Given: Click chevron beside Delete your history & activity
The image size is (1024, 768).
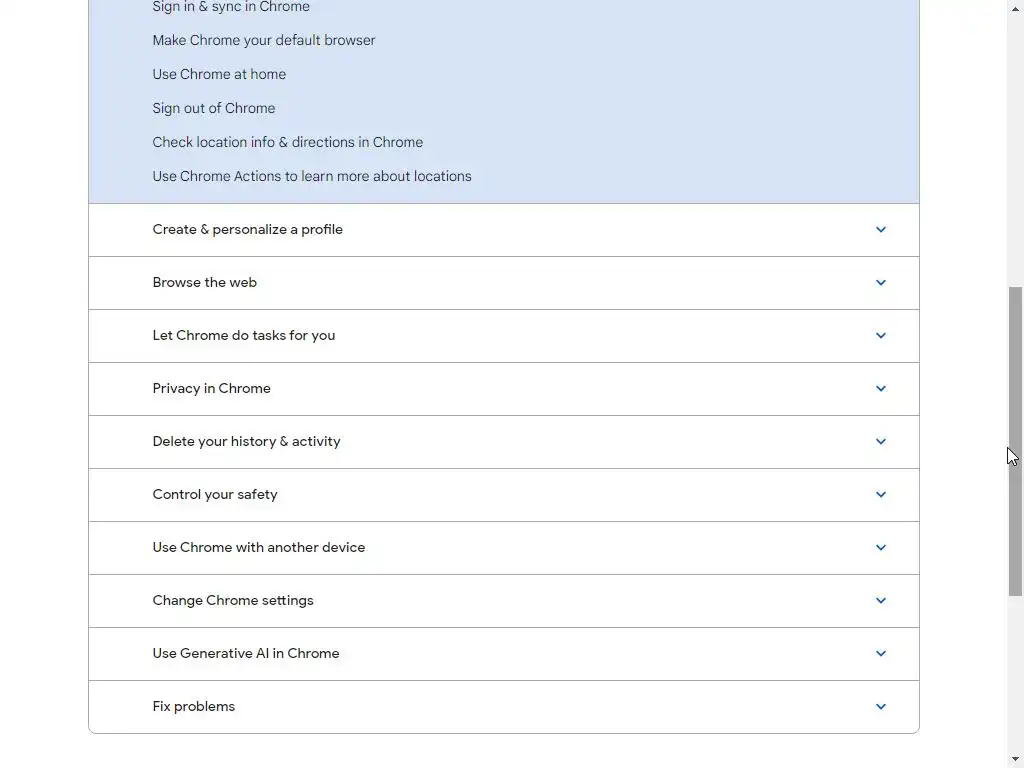Looking at the screenshot, I should coord(880,441).
